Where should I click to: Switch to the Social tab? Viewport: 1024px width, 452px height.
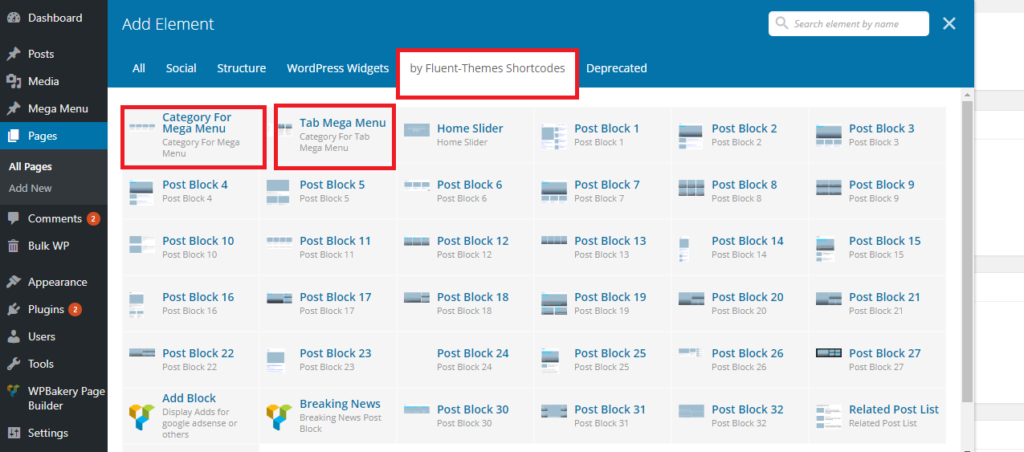tap(181, 68)
